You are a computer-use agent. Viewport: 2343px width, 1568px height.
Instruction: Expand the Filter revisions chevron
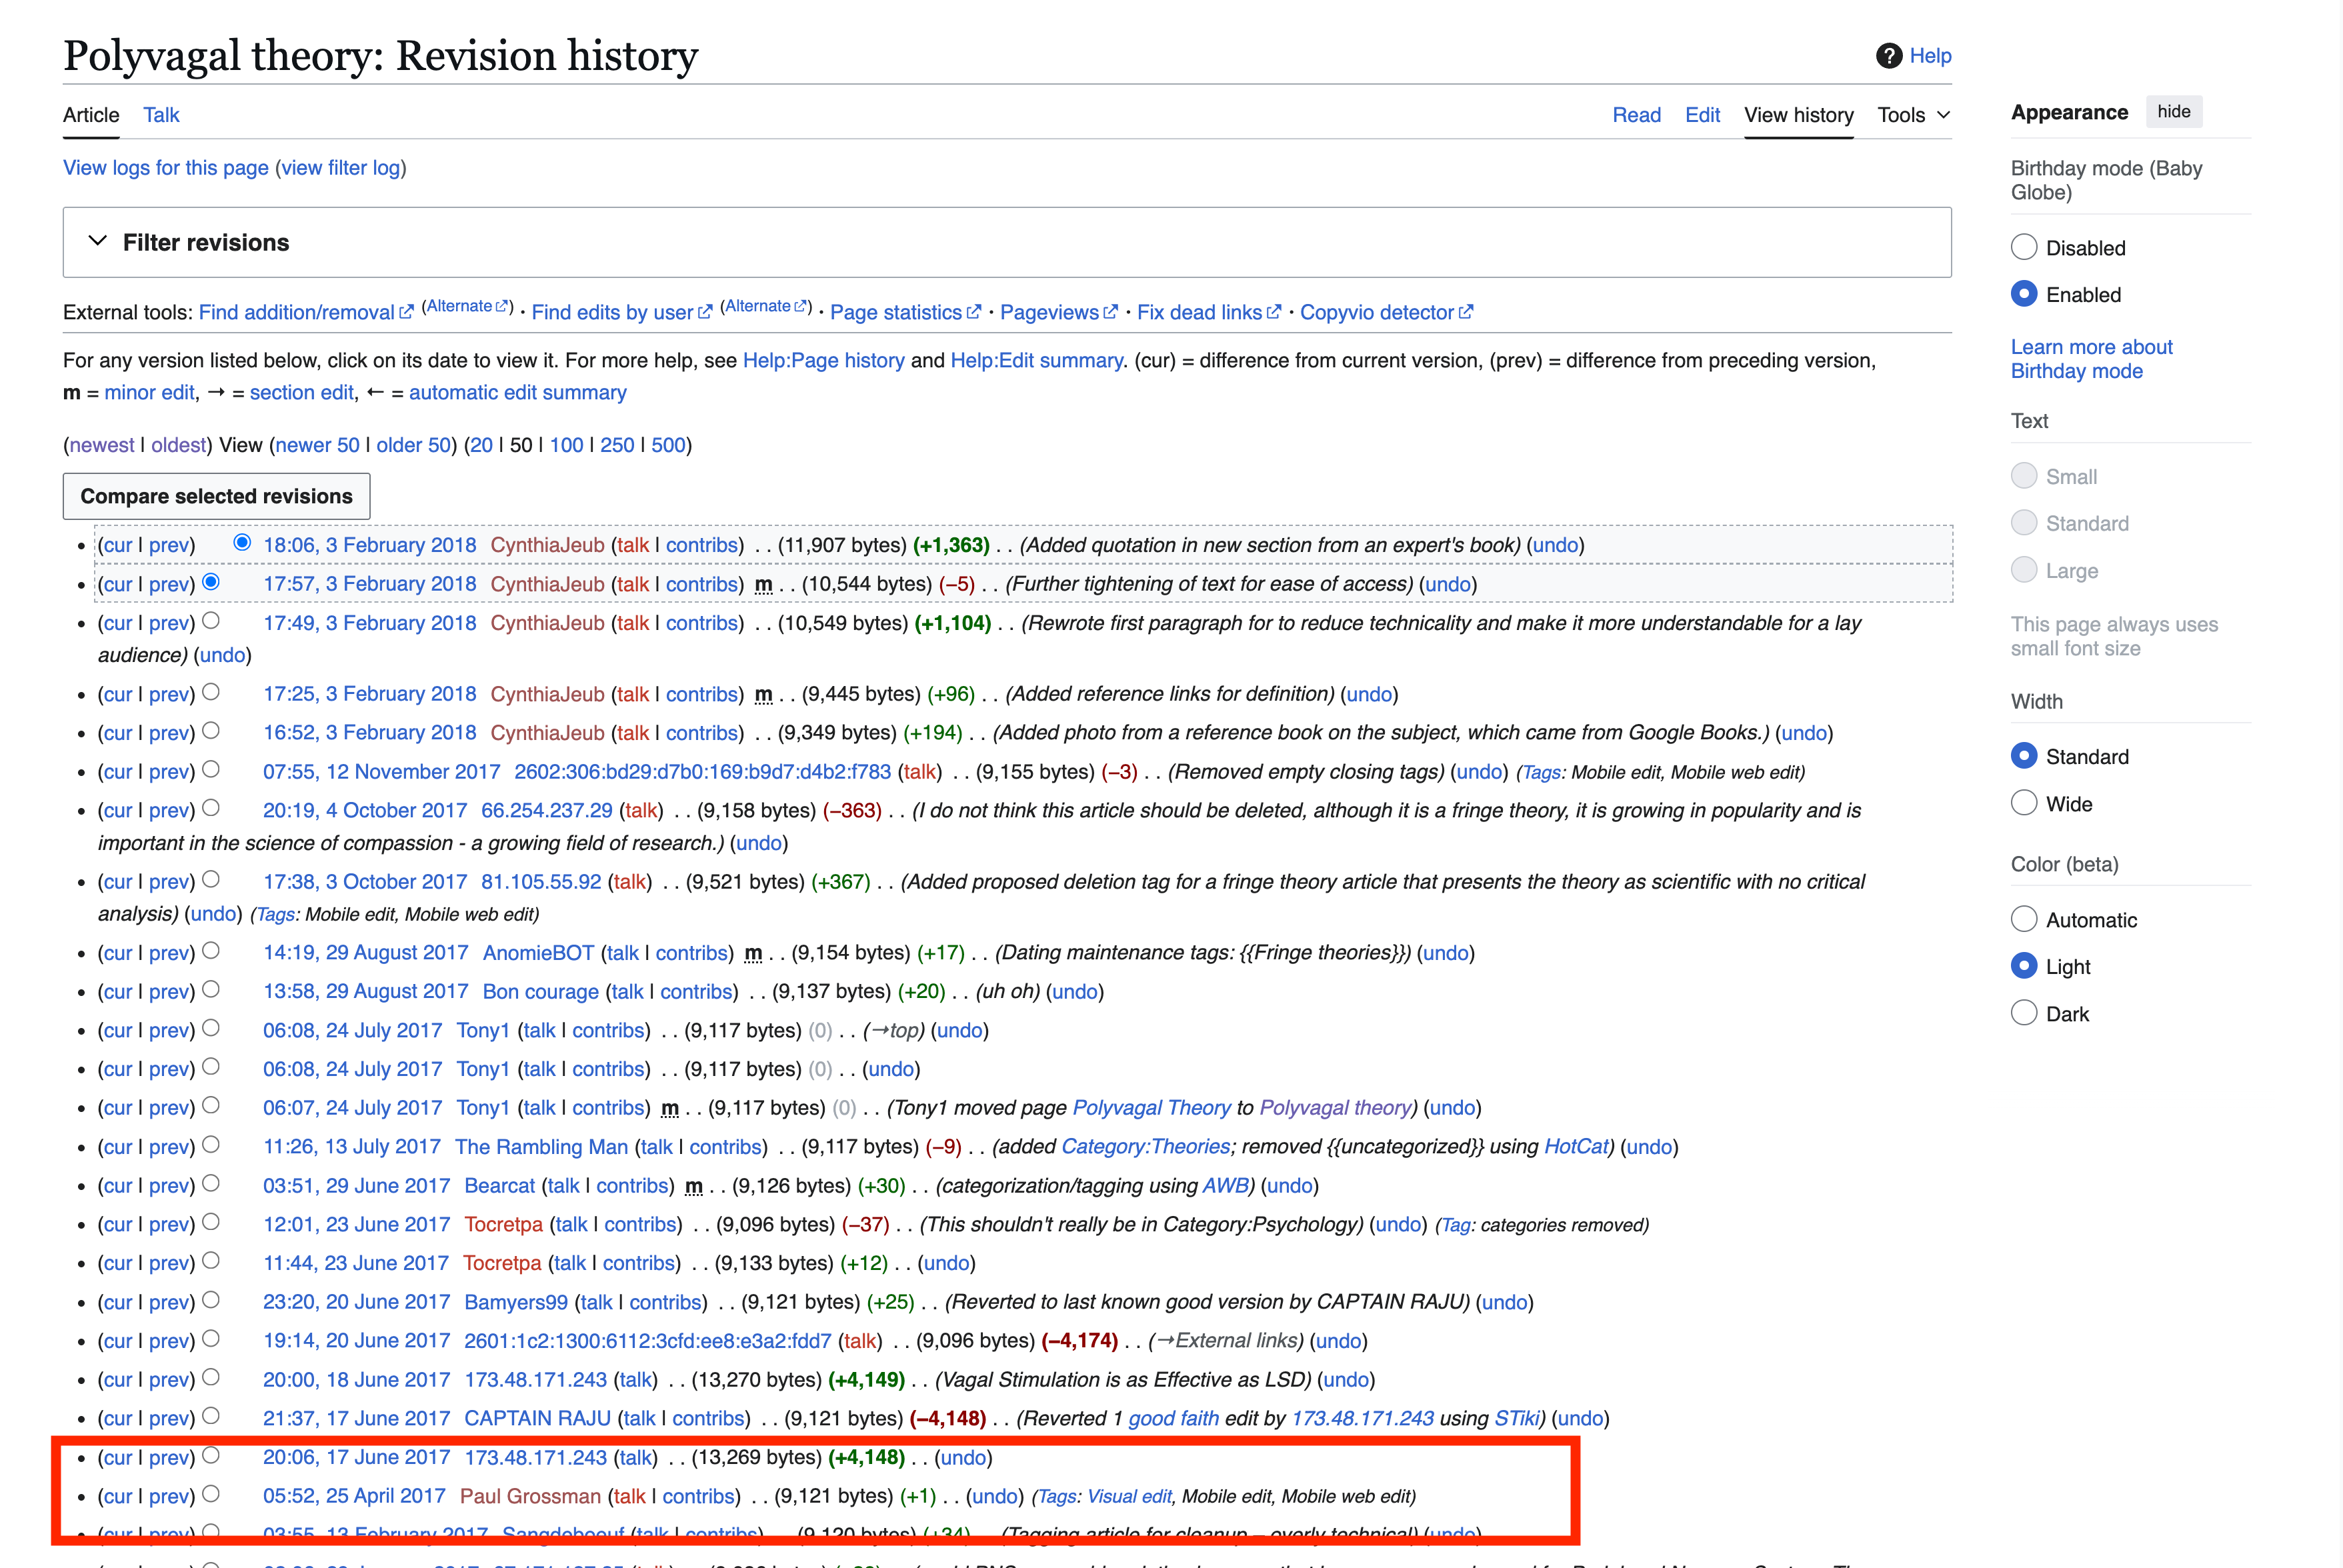pyautogui.click(x=97, y=242)
